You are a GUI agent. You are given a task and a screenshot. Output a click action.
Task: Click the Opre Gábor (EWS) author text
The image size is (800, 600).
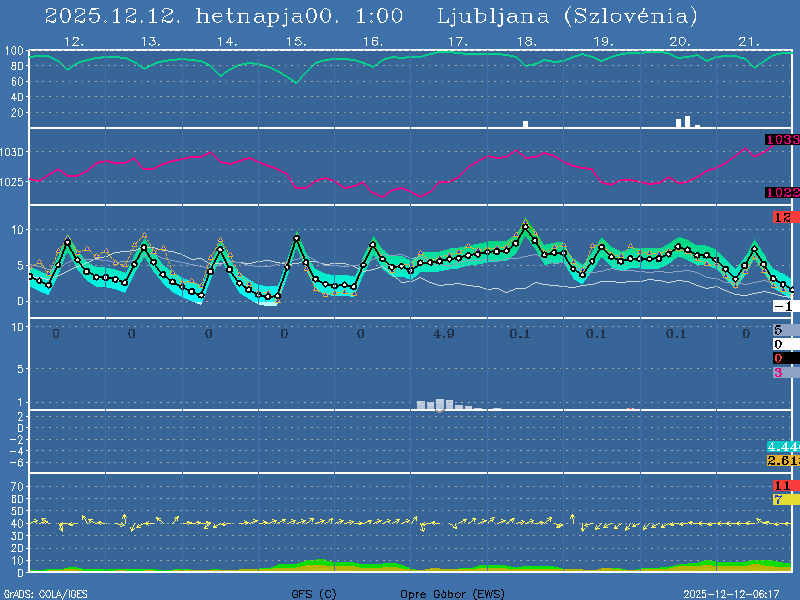coord(453,593)
